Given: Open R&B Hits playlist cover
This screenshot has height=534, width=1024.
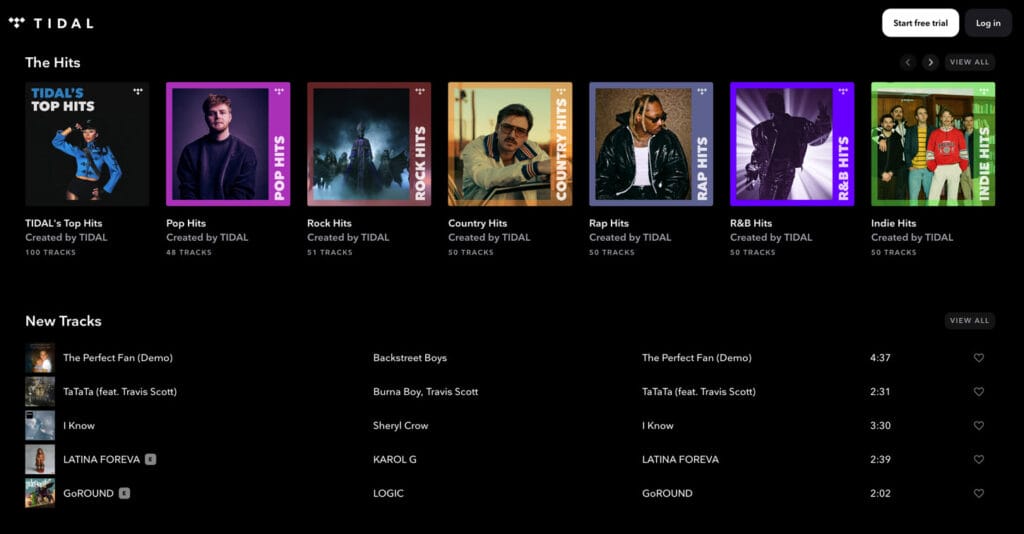Looking at the screenshot, I should coord(792,144).
